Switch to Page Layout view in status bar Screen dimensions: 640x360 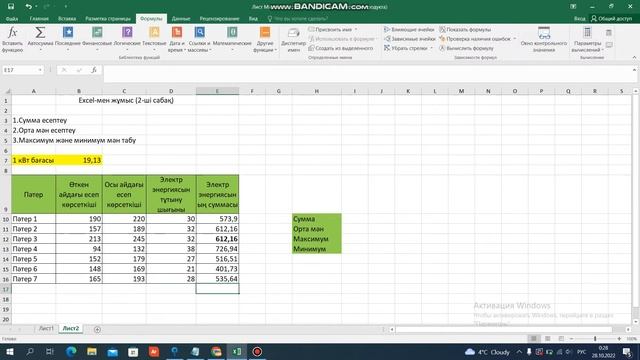pyautogui.click(x=547, y=339)
